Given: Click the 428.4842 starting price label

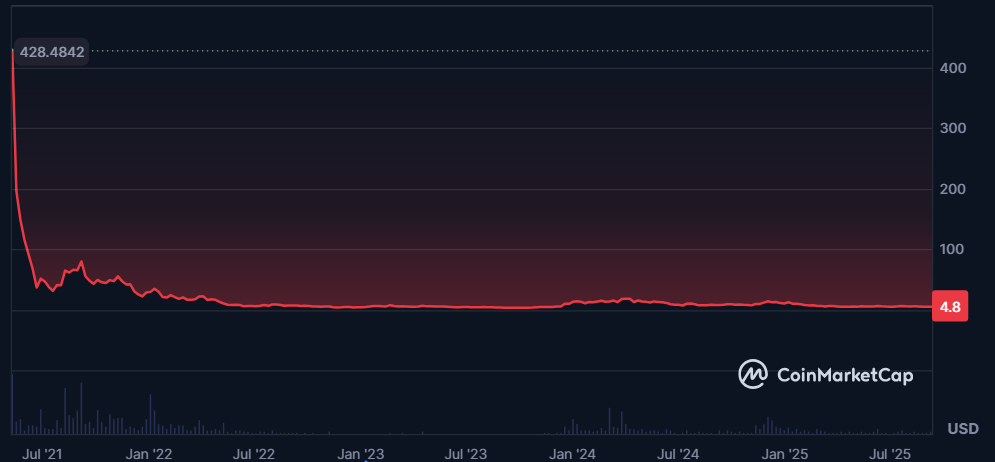Looking at the screenshot, I should tap(51, 52).
